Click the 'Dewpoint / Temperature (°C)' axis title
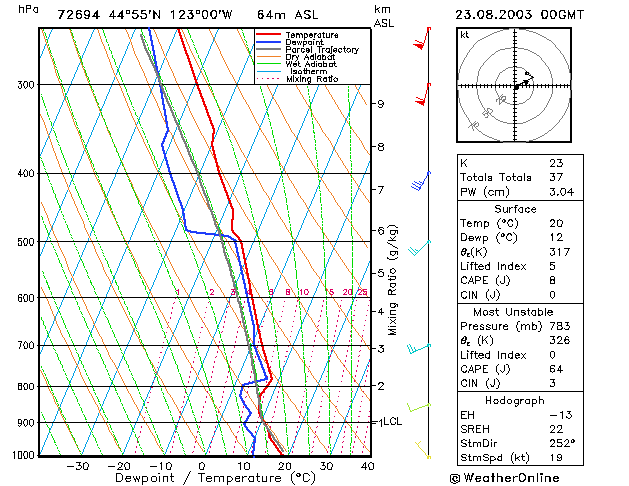The width and height of the screenshot is (629, 486). click(215, 478)
